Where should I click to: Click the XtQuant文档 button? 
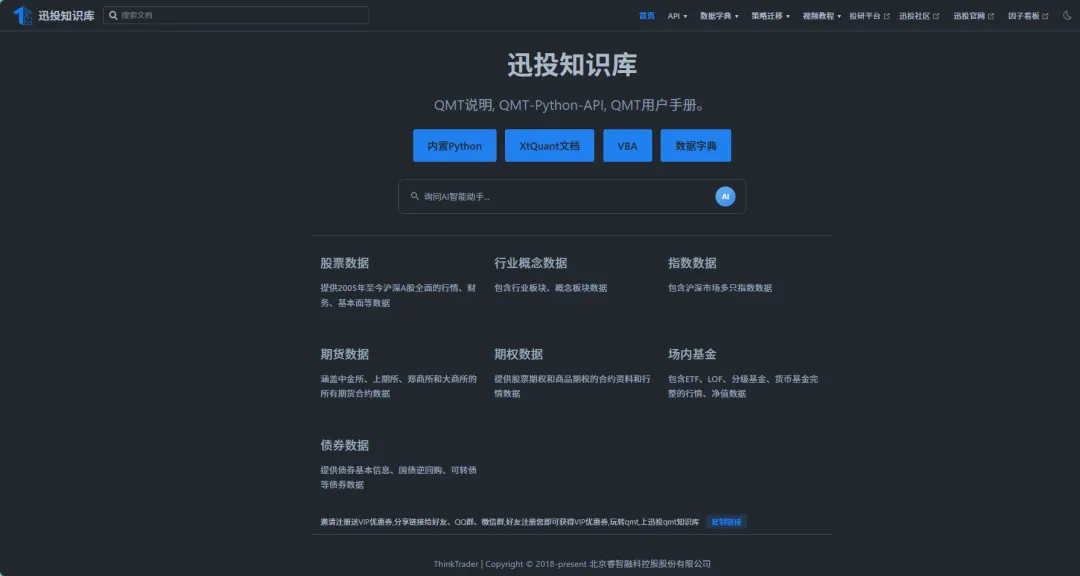(x=550, y=145)
